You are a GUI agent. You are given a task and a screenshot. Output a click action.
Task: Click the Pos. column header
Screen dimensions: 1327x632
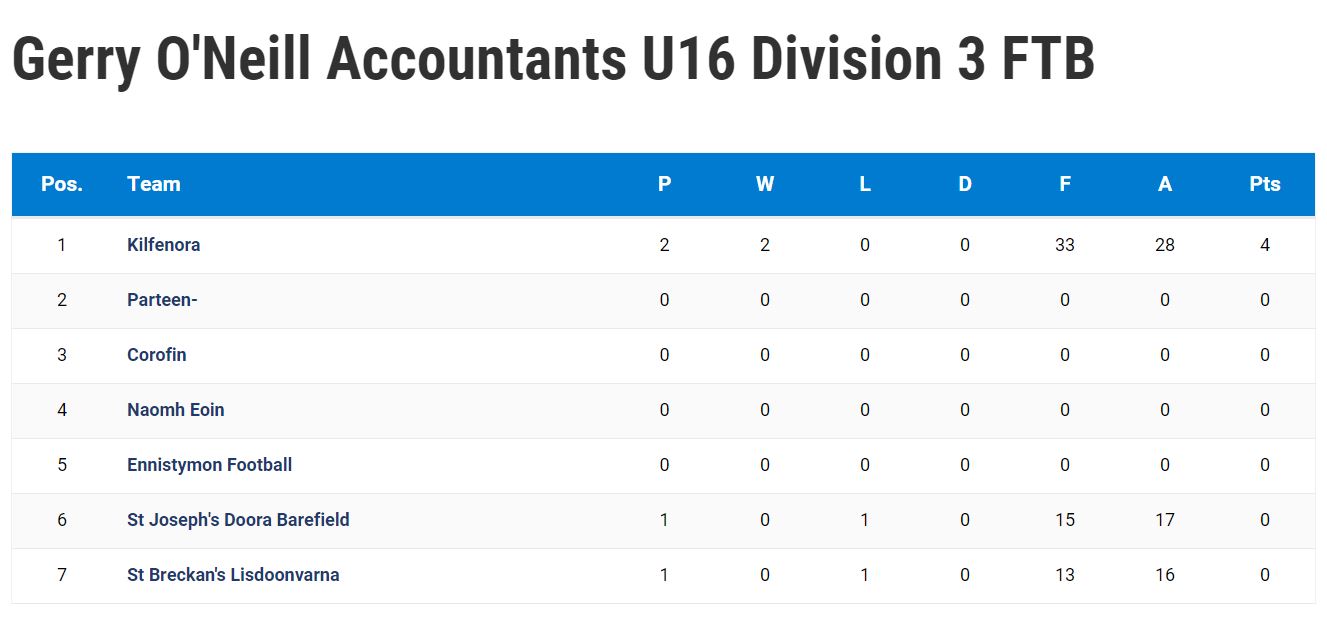pyautogui.click(x=62, y=184)
